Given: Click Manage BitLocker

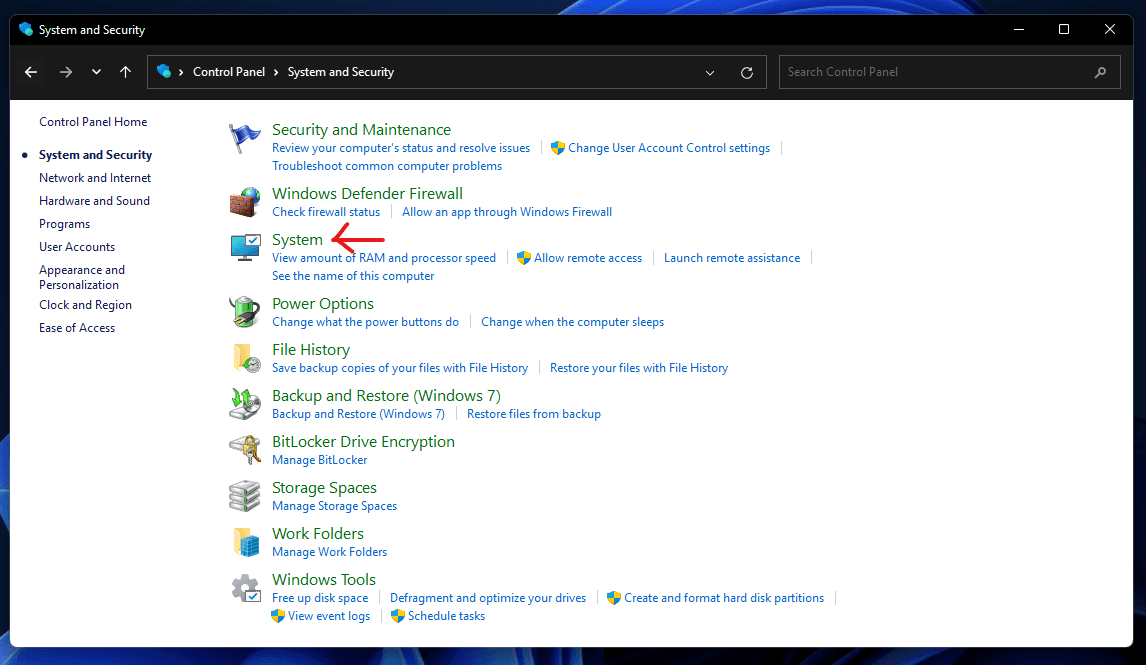Looking at the screenshot, I should (x=319, y=460).
